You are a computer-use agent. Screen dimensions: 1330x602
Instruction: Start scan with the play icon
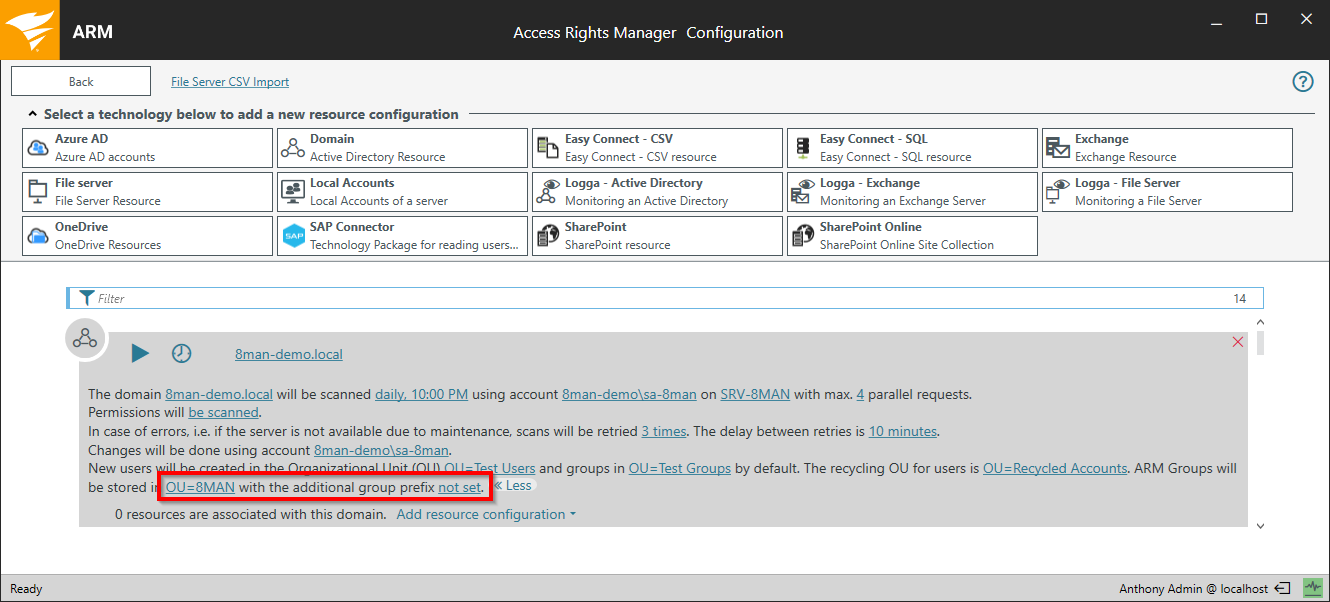pyautogui.click(x=140, y=353)
